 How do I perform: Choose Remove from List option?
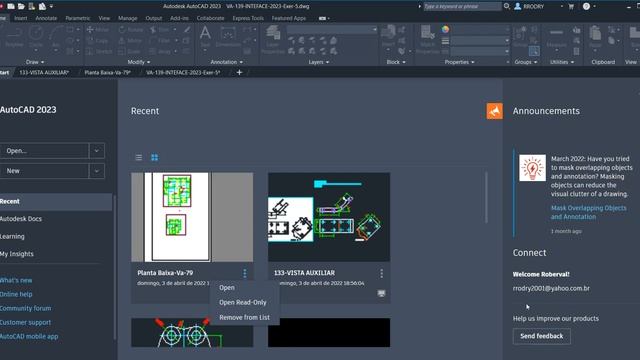(244, 317)
